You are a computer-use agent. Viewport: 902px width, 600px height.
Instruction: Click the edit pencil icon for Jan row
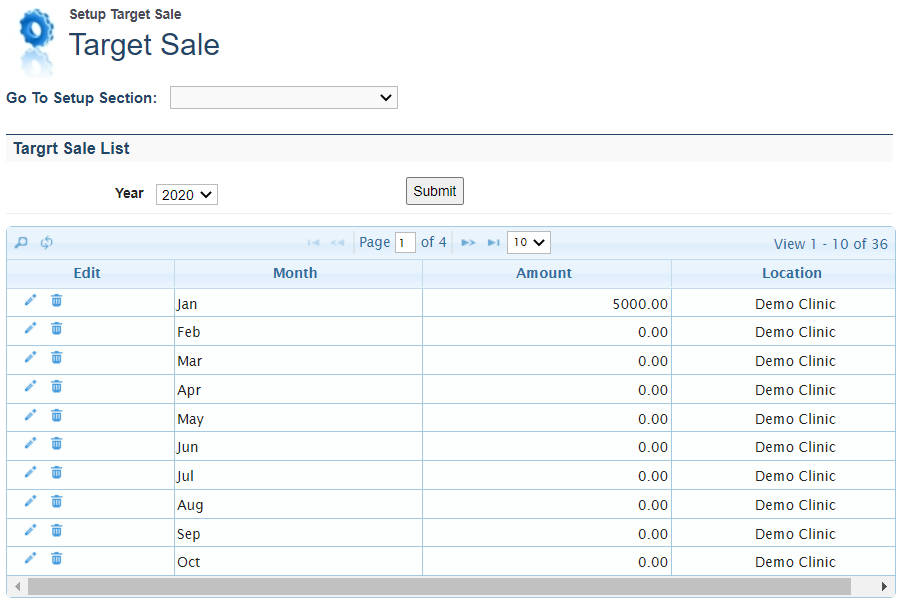(30, 301)
